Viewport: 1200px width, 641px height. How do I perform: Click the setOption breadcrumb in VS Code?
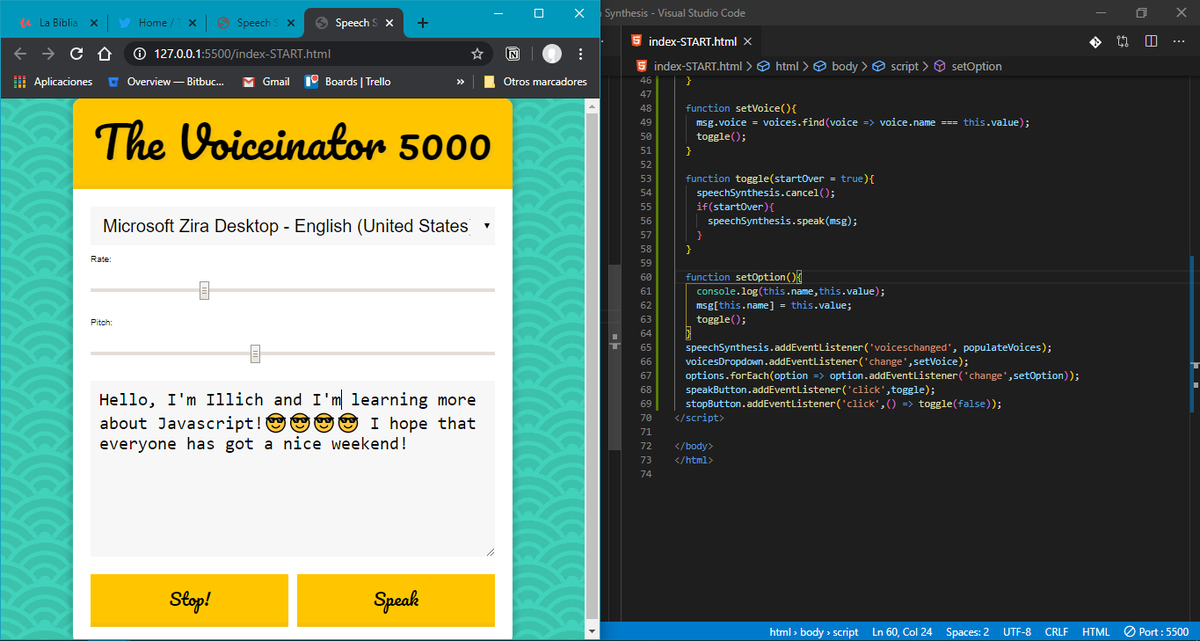pyautogui.click(x=968, y=66)
